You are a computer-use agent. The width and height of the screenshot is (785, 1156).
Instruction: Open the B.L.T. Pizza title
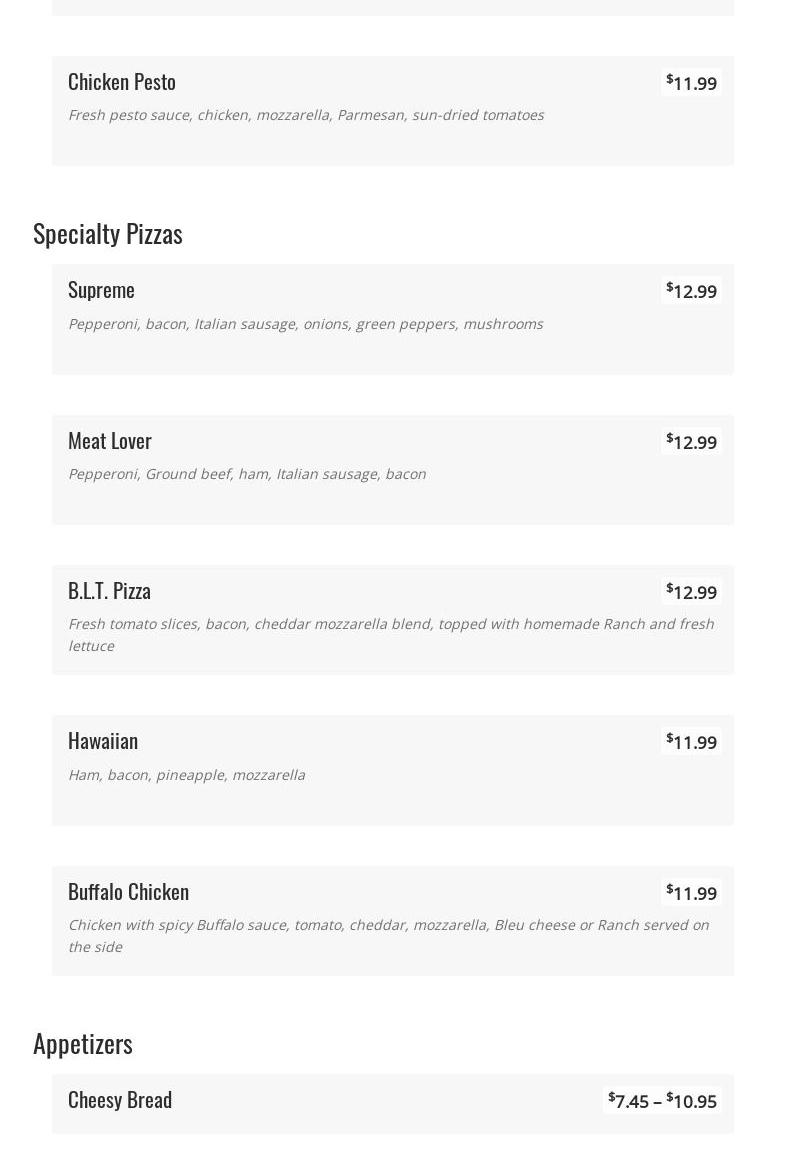(109, 591)
